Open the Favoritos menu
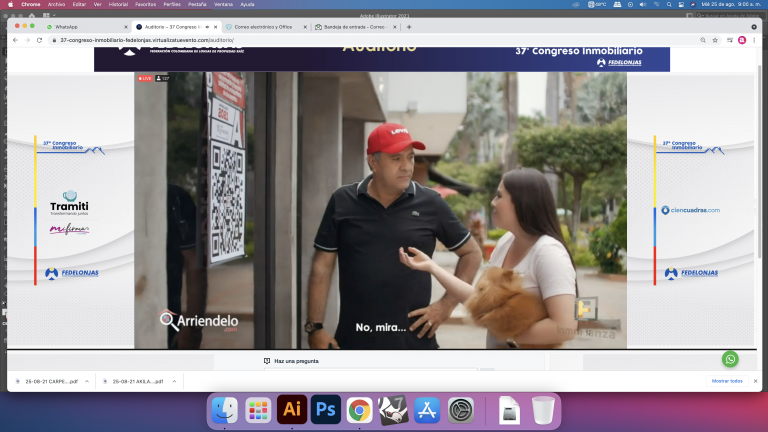768x432 pixels. click(x=145, y=4)
